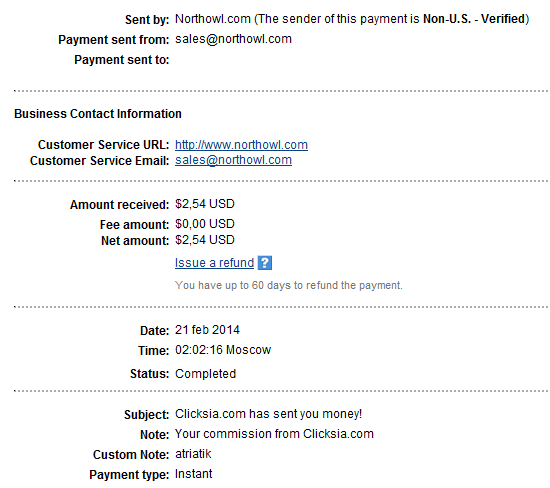This screenshot has height=488, width=550.
Task: Click the note Your commission from Clicksia.com
Action: [274, 434]
